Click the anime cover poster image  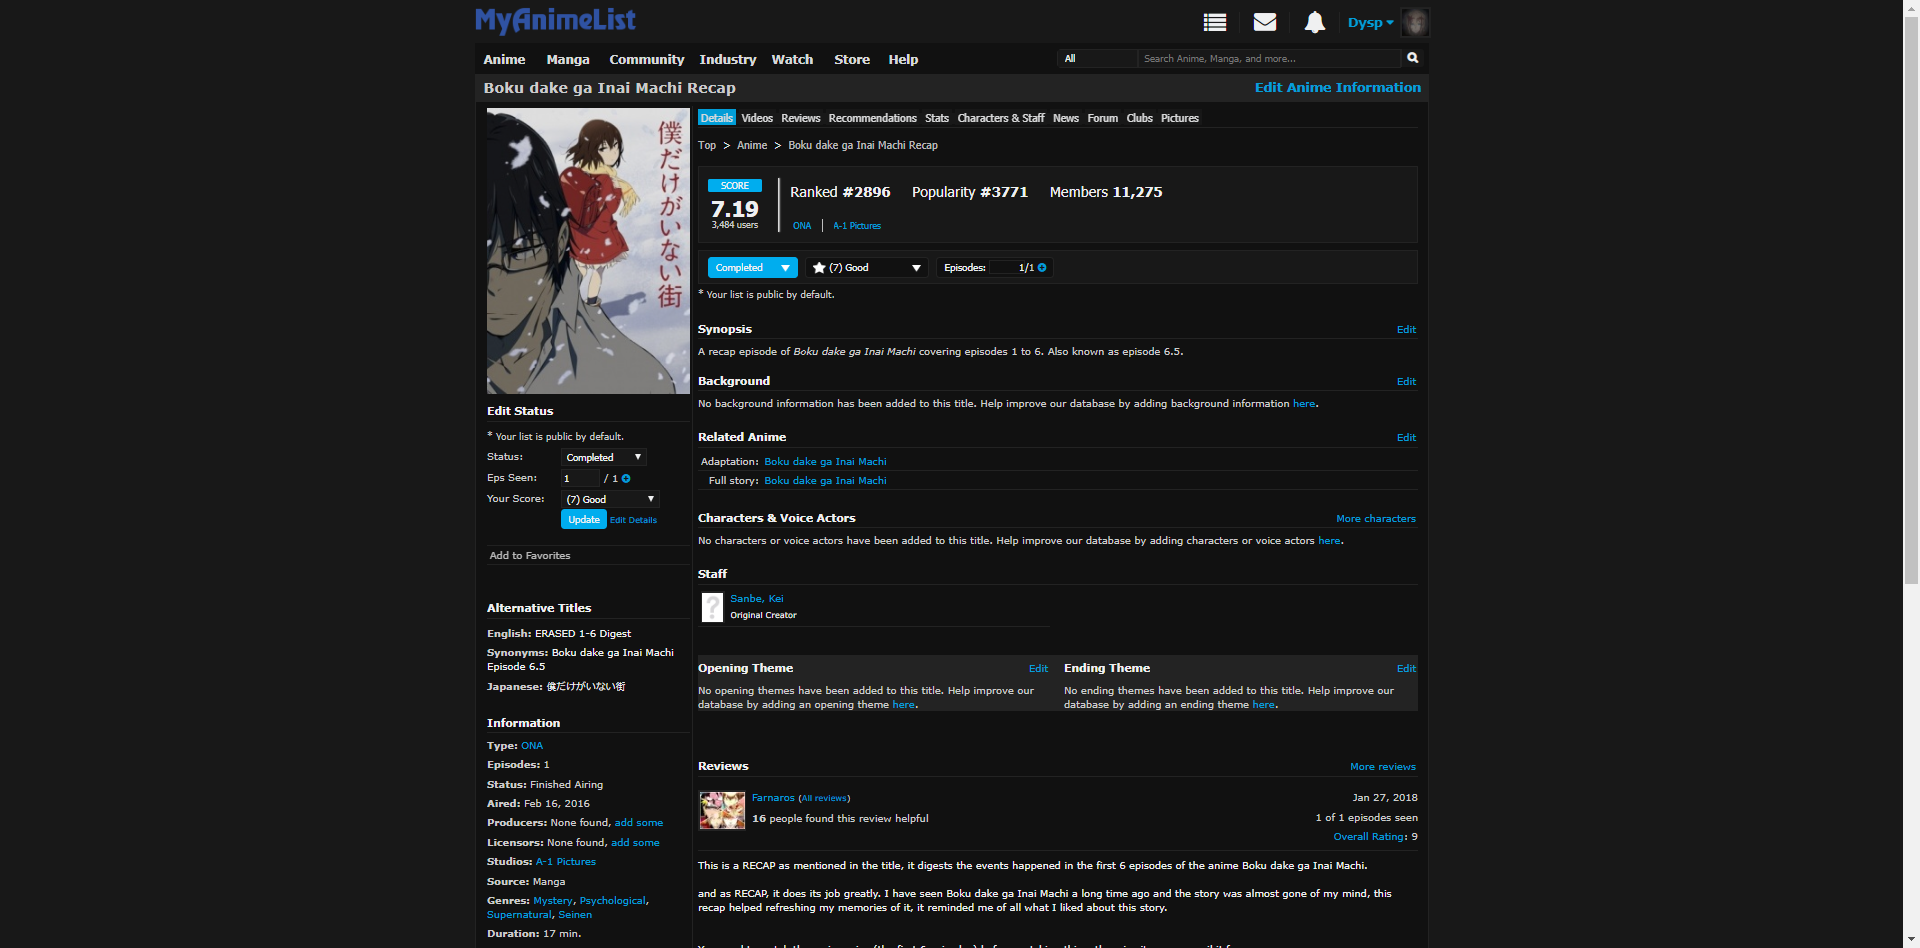point(588,251)
